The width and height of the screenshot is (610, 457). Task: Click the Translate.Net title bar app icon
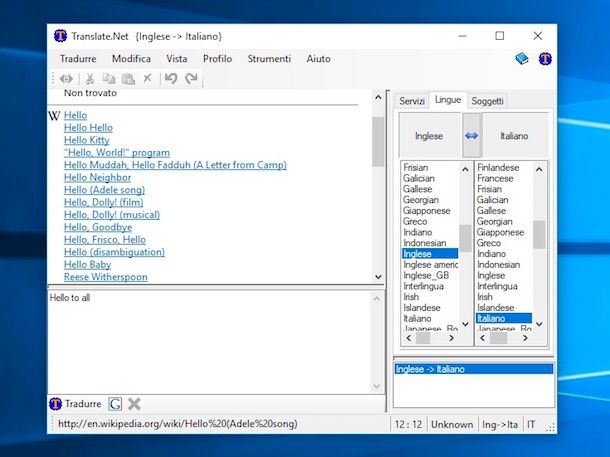(60, 36)
